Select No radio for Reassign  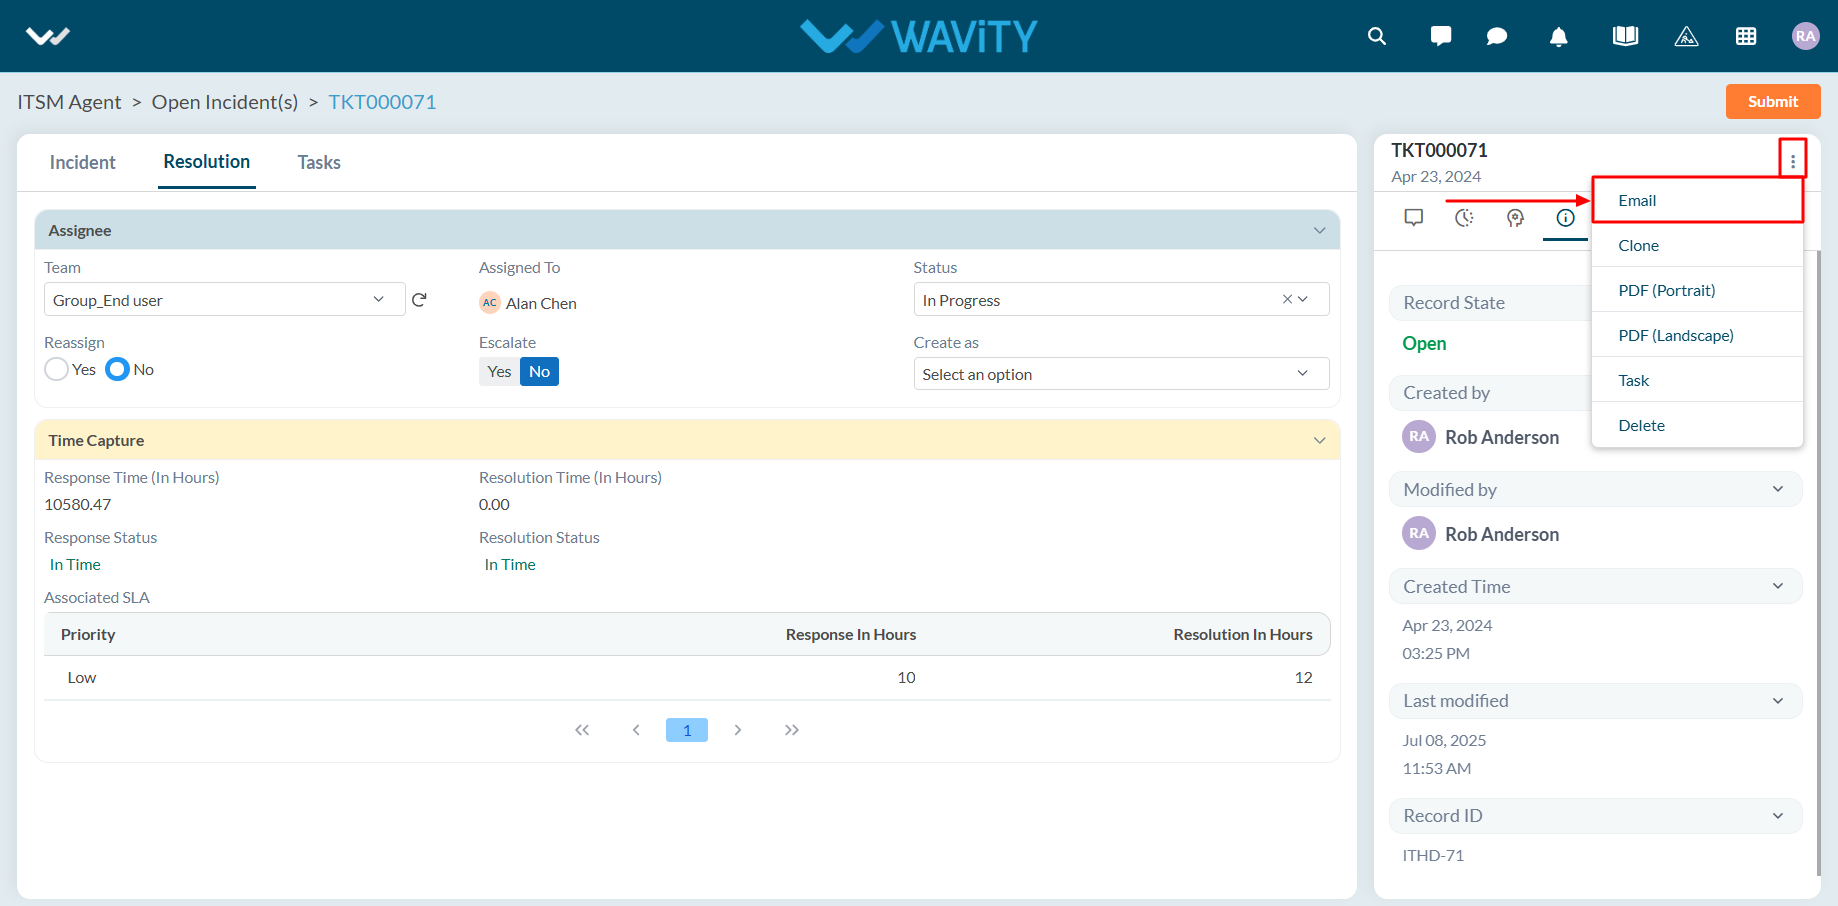(118, 369)
